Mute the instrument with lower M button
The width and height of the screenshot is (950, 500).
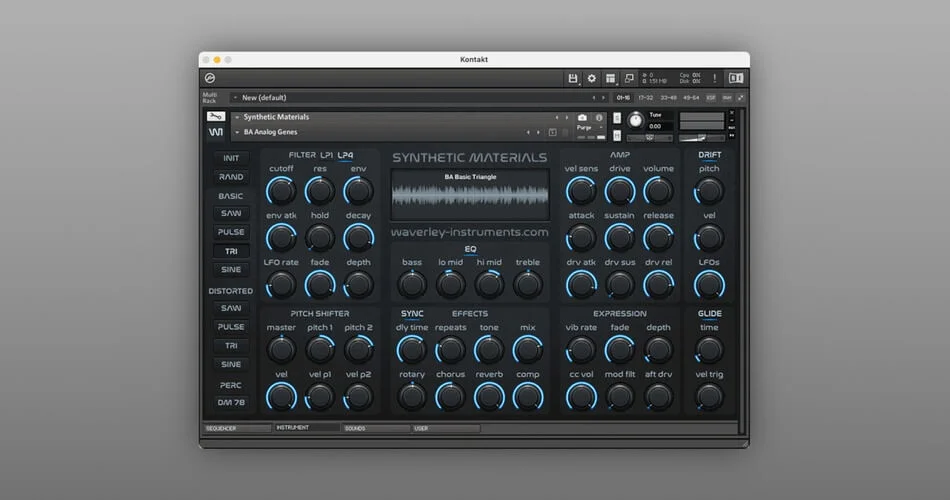(617, 136)
